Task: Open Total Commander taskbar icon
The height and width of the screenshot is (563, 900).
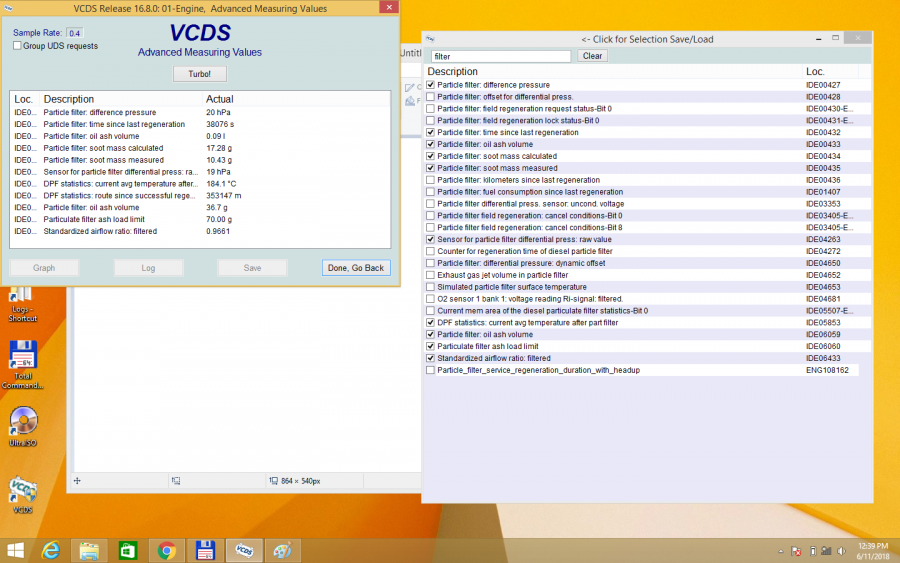Action: click(x=205, y=551)
